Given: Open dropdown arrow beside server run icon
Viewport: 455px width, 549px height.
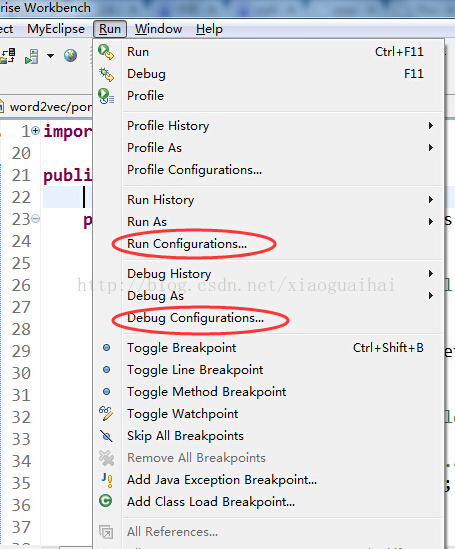Looking at the screenshot, I should [x=50, y=56].
